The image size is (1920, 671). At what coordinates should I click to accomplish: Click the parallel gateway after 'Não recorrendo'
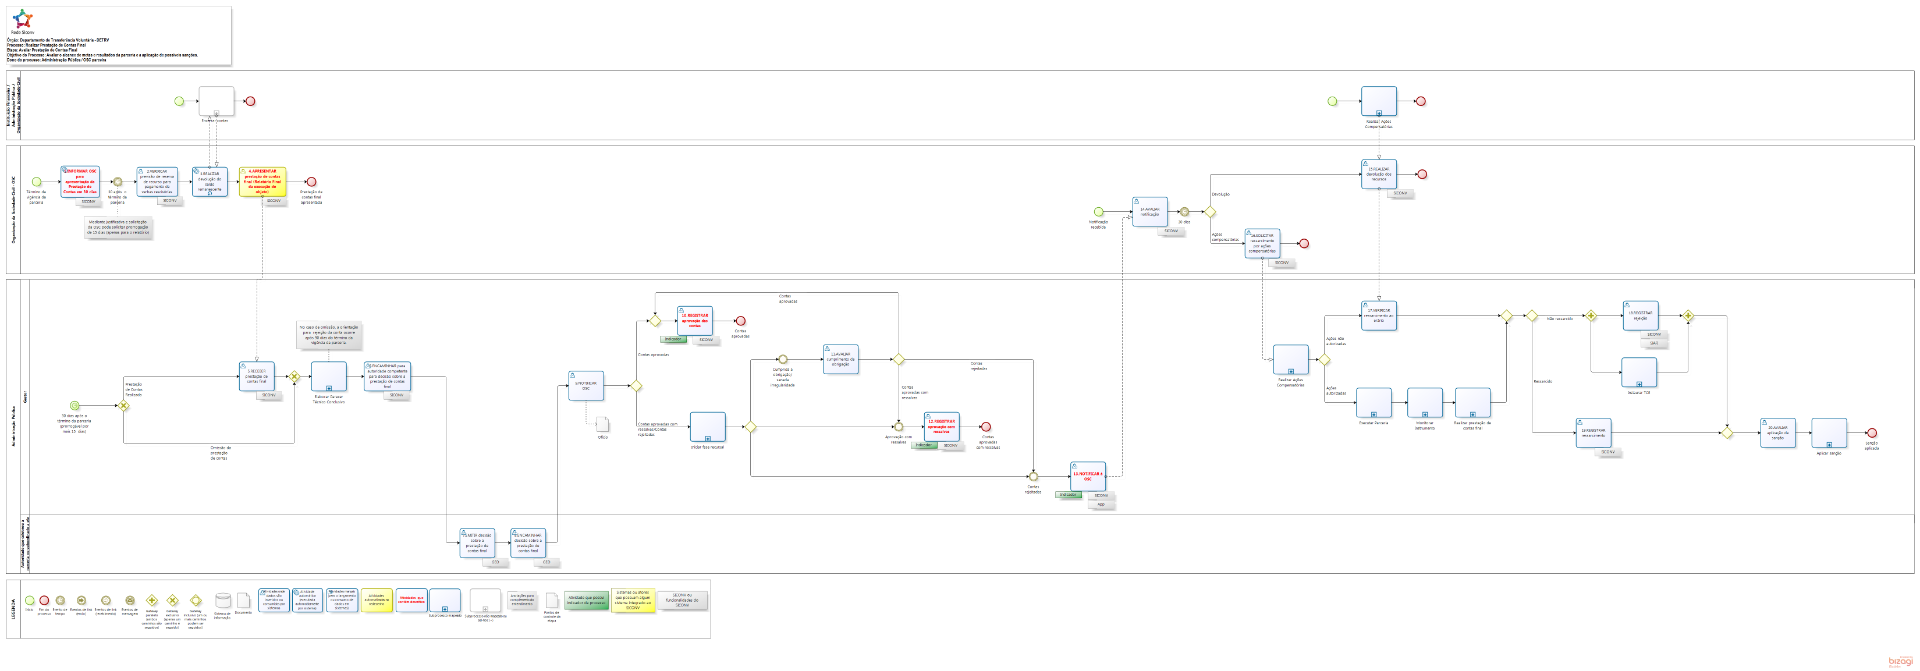1590,316
